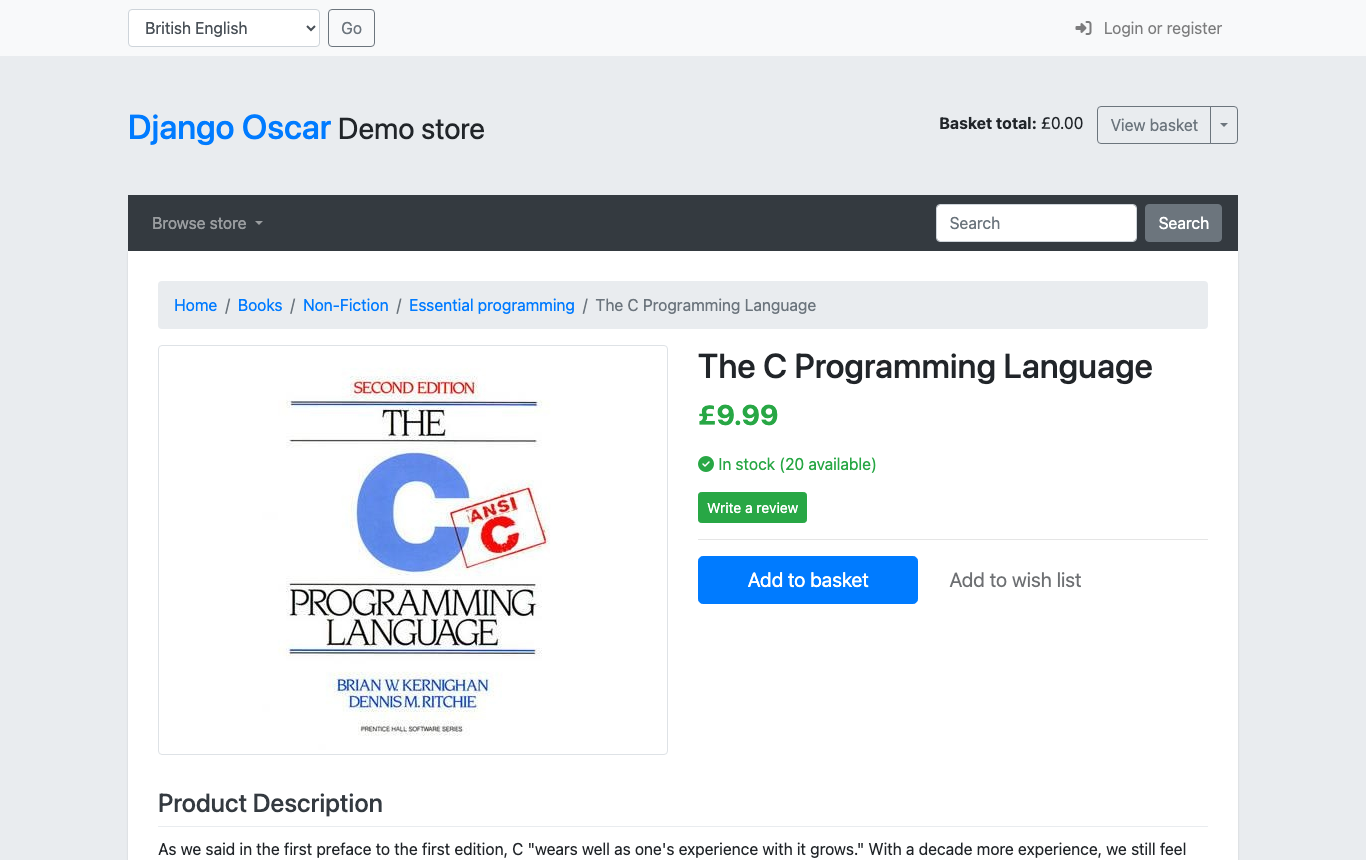This screenshot has height=860, width=1366.
Task: Click Login or register link
Action: [1162, 28]
